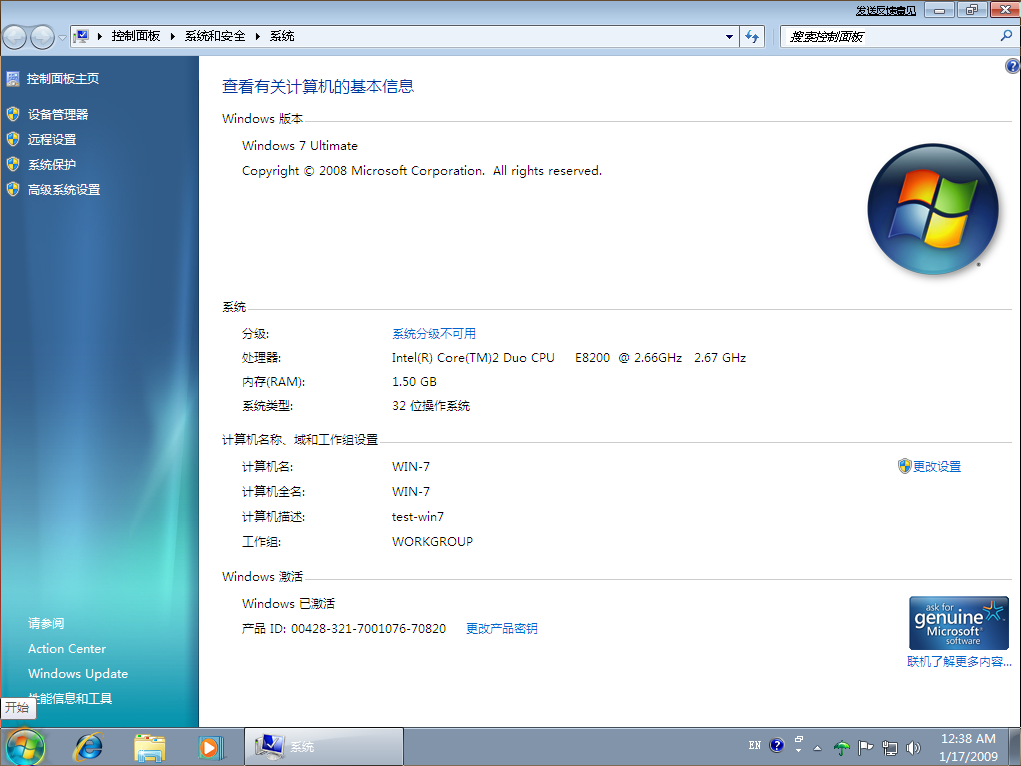
Task: Click volume speaker tray icon
Action: [x=913, y=748]
